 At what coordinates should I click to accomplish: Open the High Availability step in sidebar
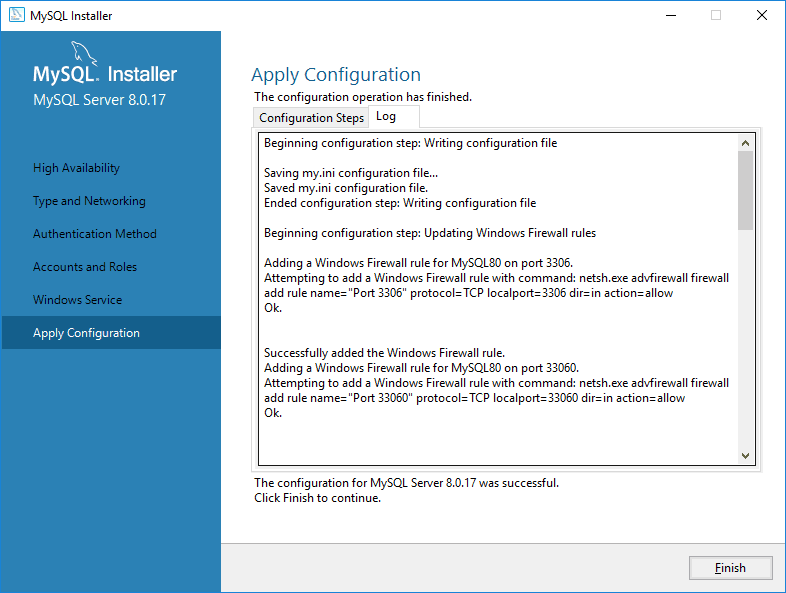[76, 168]
